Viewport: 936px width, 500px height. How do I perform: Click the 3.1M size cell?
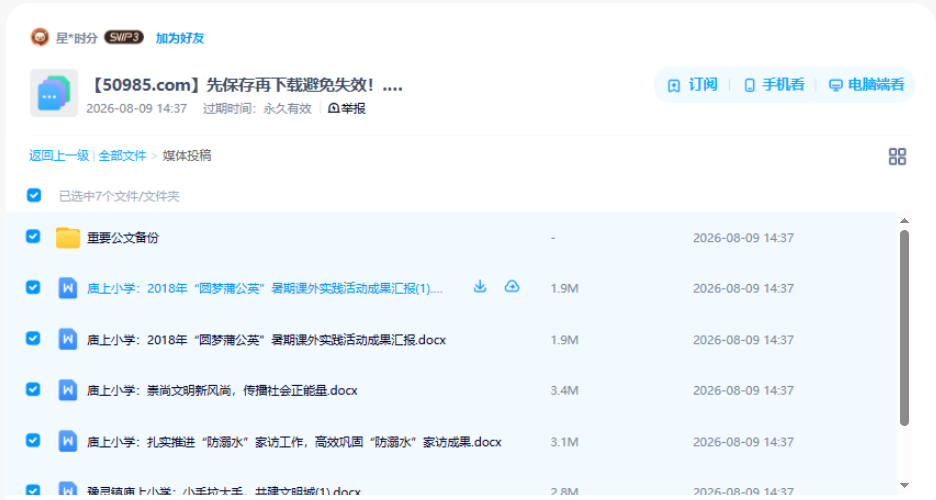click(x=564, y=442)
